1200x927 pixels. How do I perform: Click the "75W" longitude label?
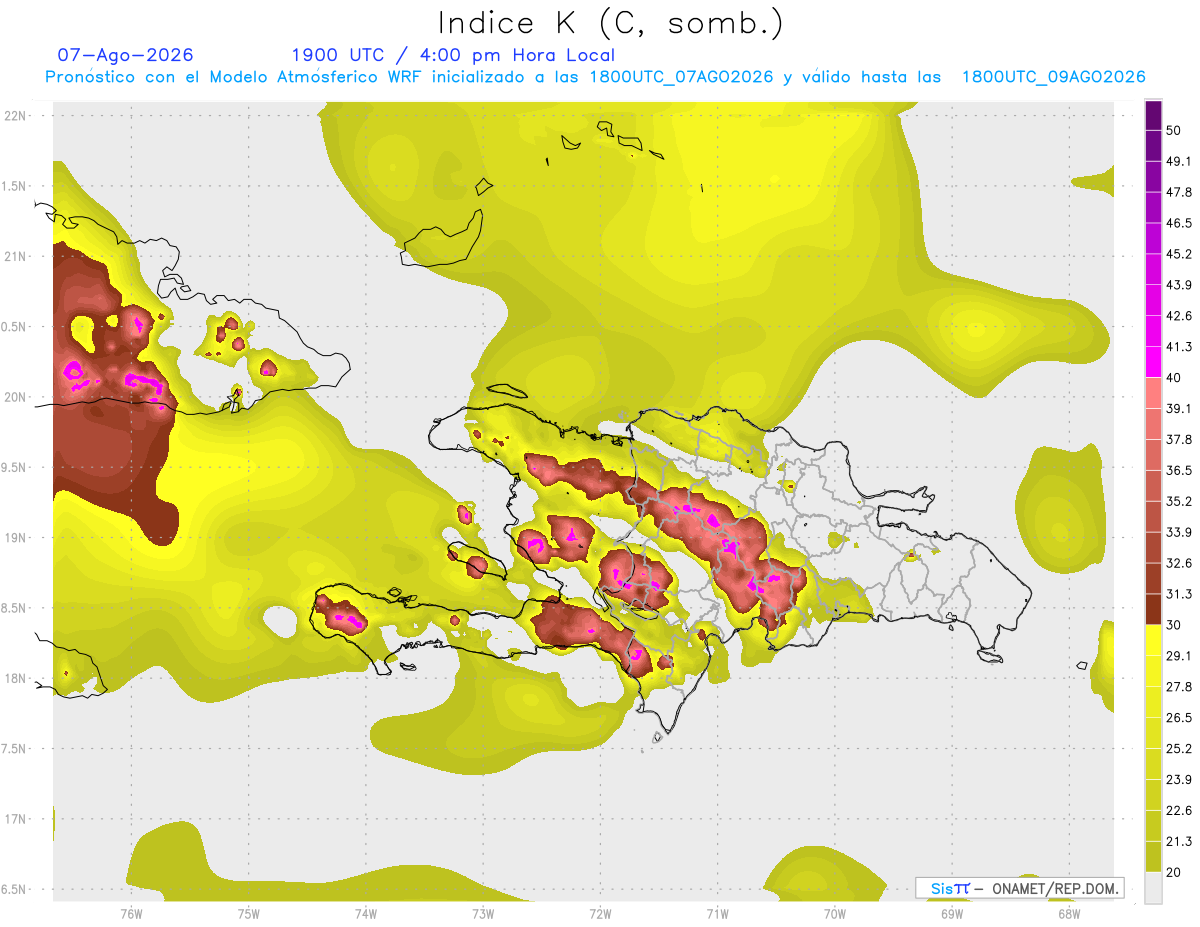pyautogui.click(x=249, y=913)
